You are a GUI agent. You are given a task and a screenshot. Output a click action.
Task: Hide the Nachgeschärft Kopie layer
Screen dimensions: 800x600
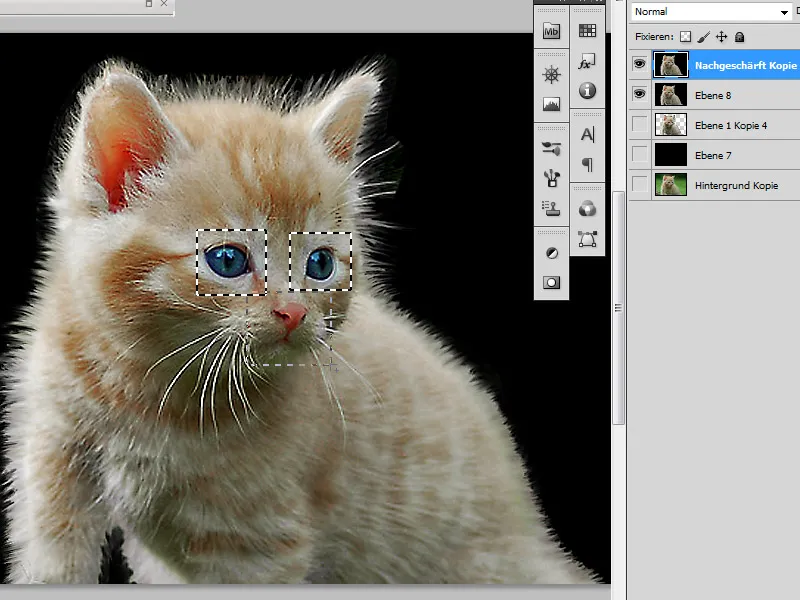pos(640,64)
